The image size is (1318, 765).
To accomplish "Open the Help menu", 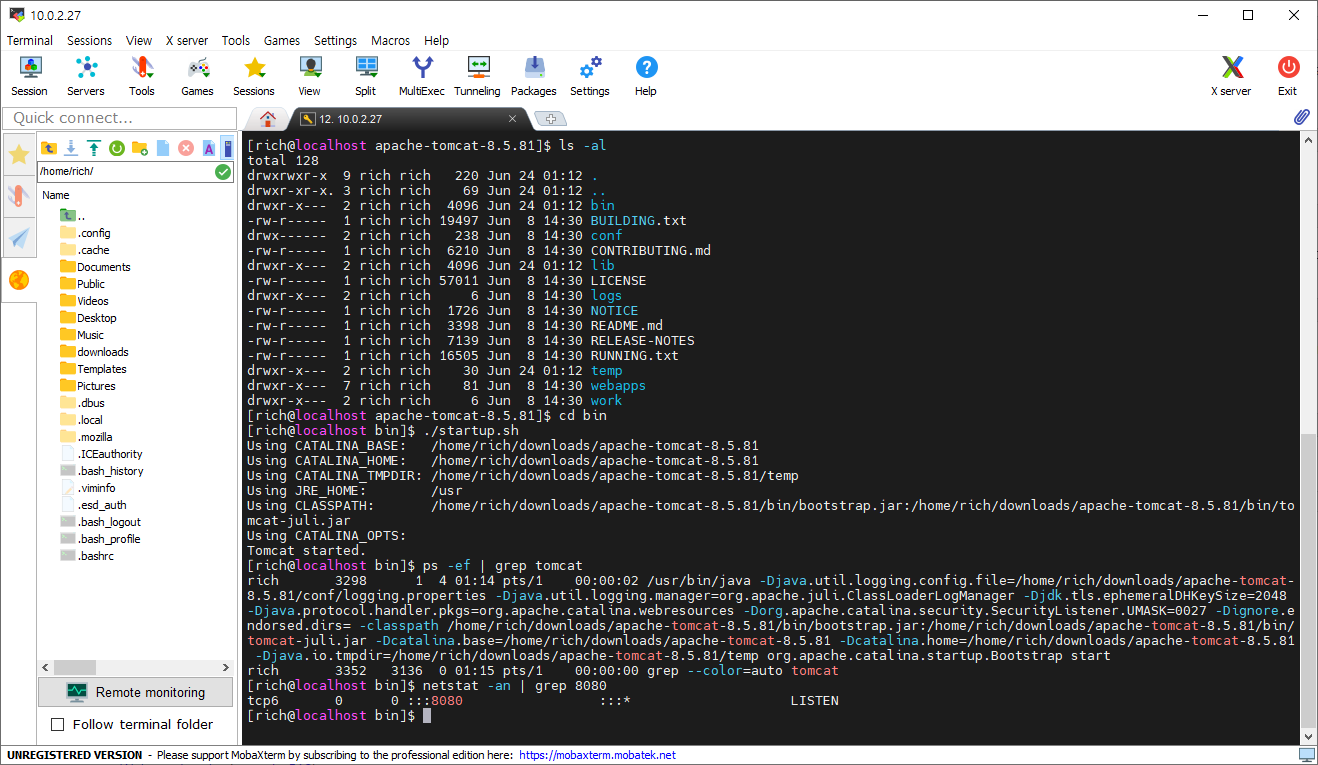I will 436,41.
